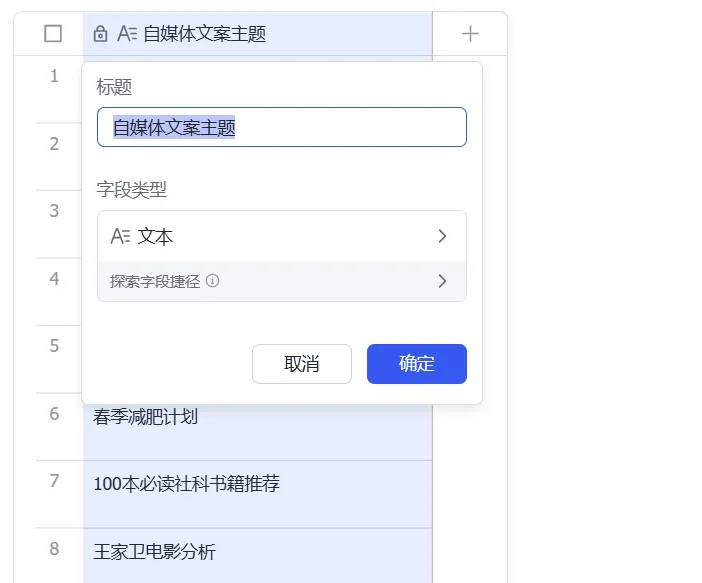Click info icon beside 探索字段捷径
The image size is (702, 583).
point(212,281)
